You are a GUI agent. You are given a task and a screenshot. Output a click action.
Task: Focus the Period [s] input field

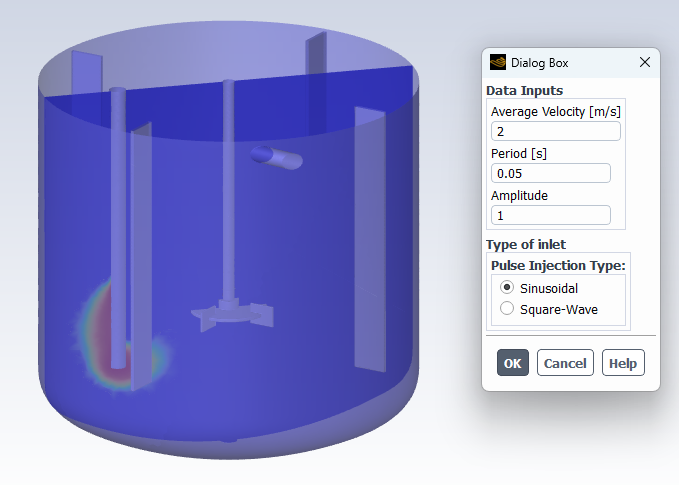tap(551, 173)
